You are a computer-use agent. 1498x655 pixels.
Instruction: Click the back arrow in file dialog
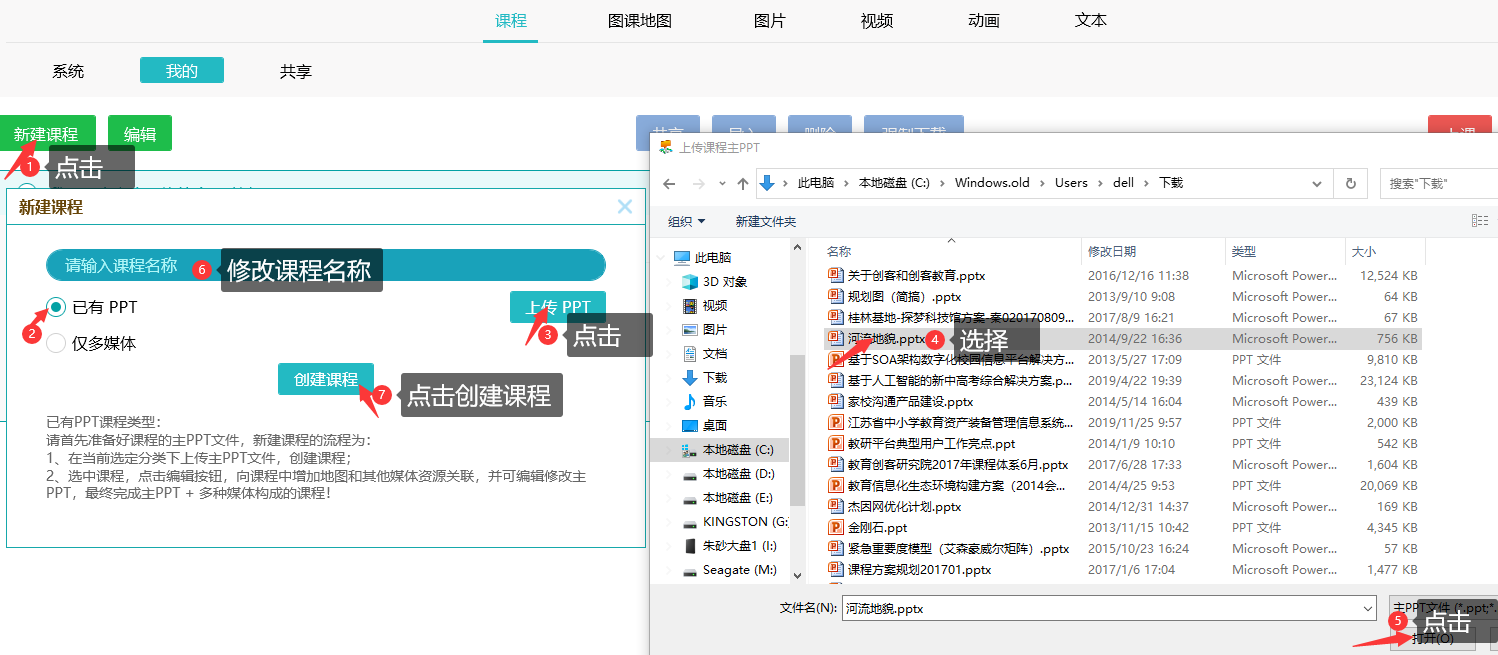coord(669,184)
